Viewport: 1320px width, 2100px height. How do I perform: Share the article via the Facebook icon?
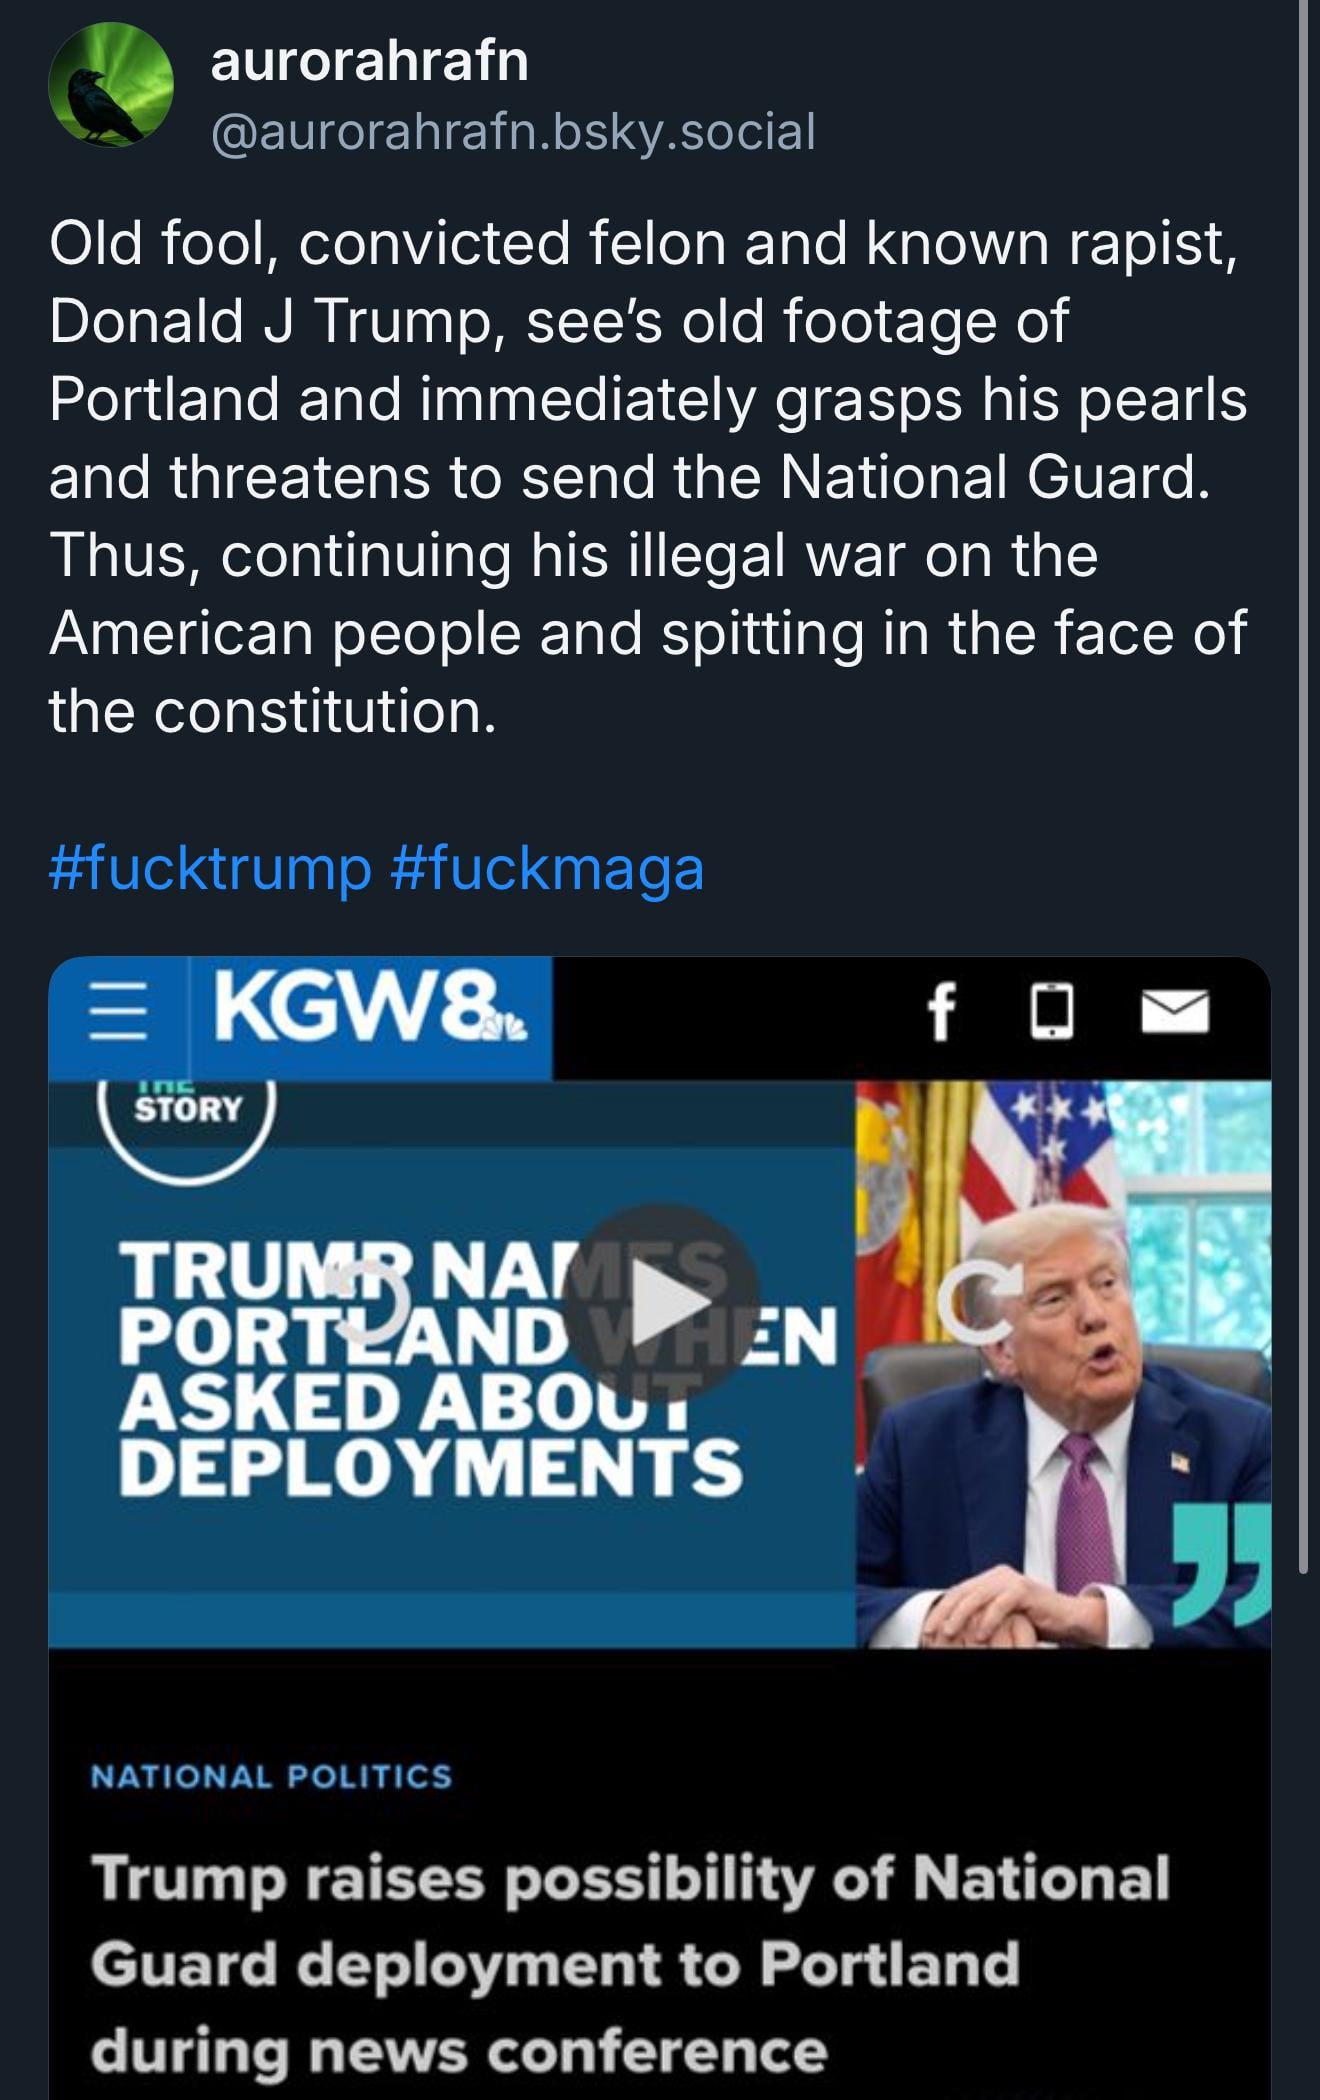pyautogui.click(x=942, y=1011)
